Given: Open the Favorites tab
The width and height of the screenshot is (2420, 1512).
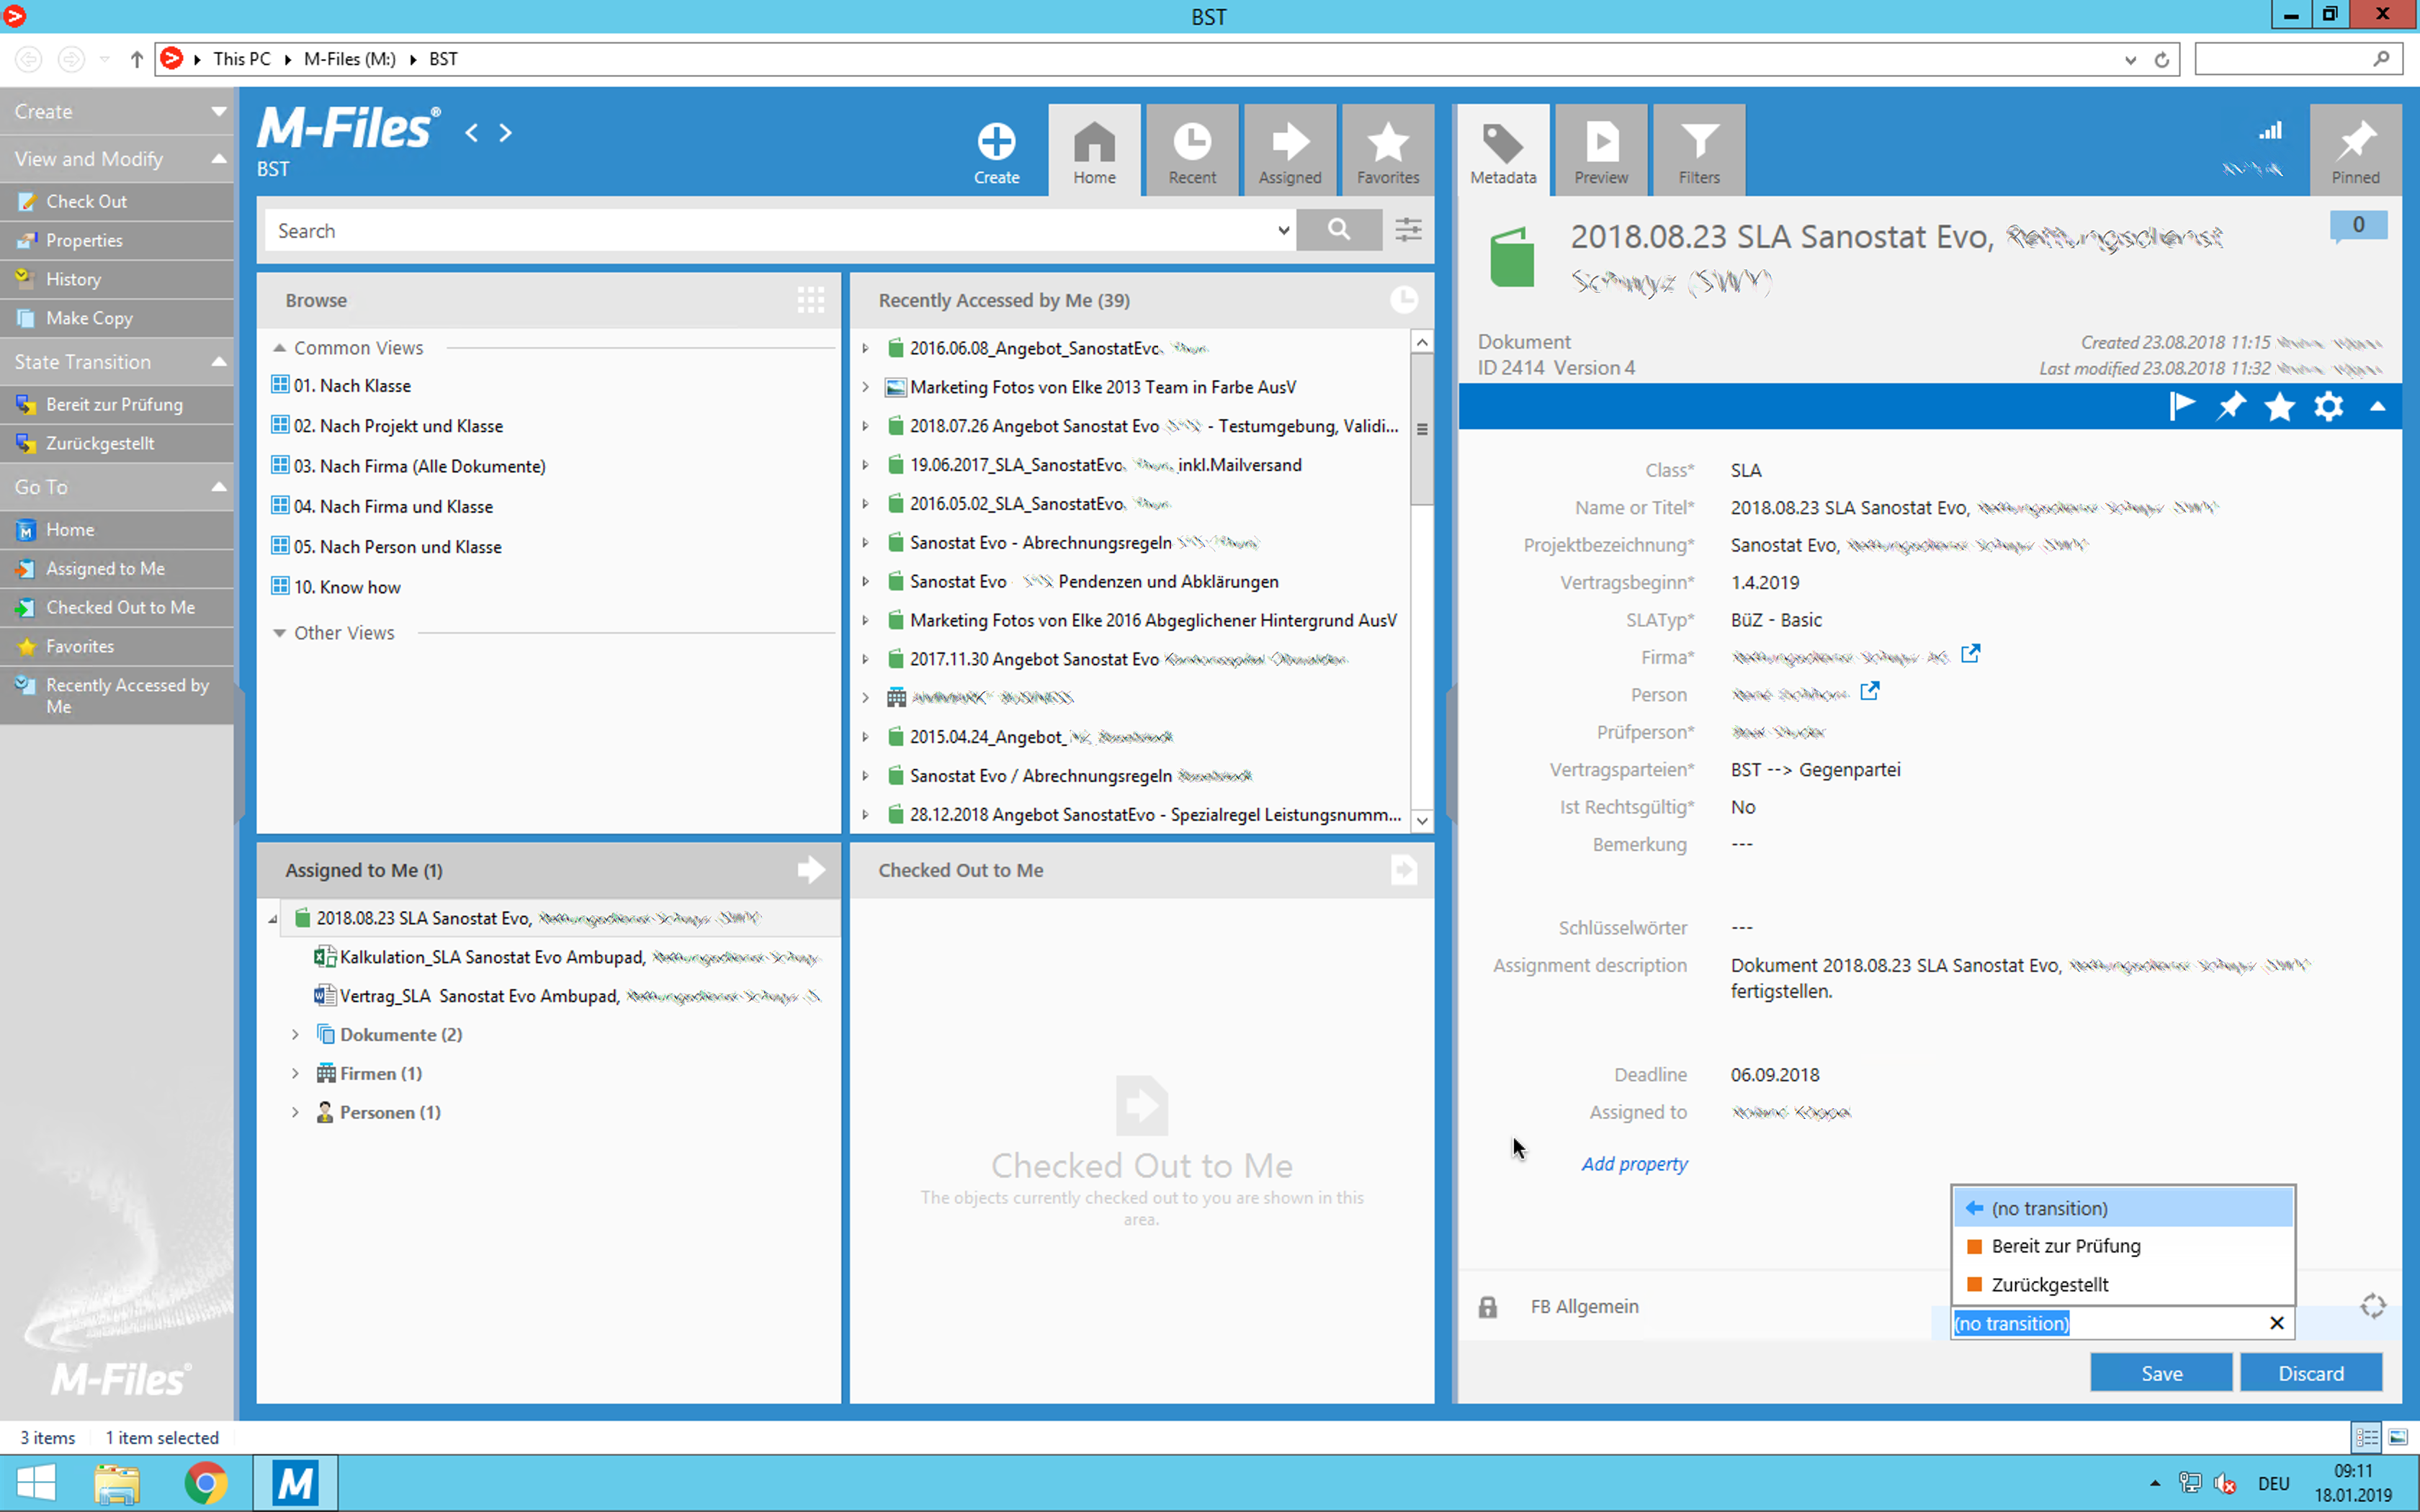Looking at the screenshot, I should click(x=1388, y=151).
